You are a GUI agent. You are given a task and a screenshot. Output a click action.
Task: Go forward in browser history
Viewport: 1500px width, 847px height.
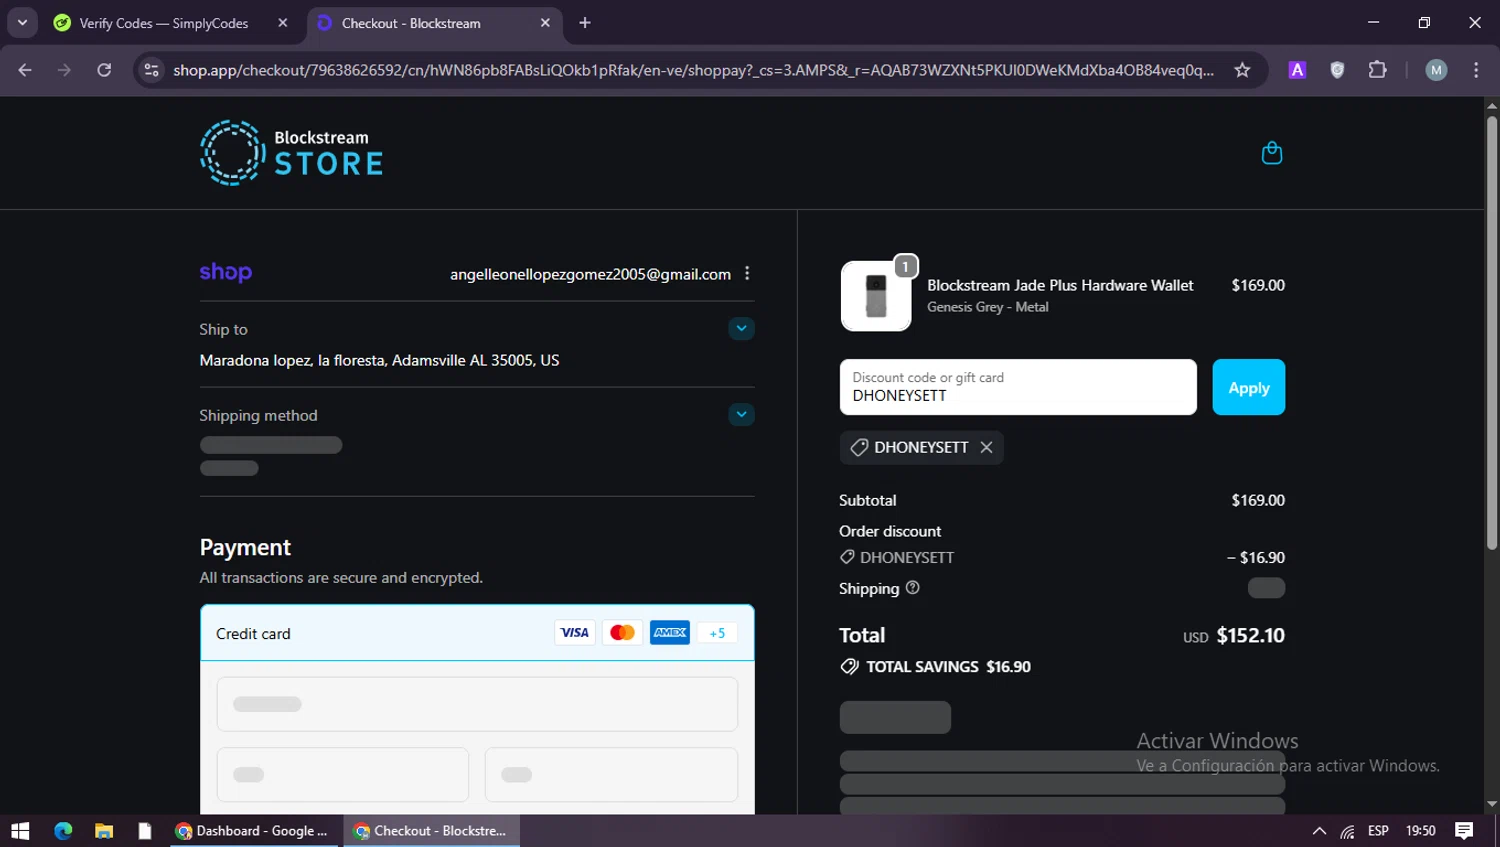(64, 70)
